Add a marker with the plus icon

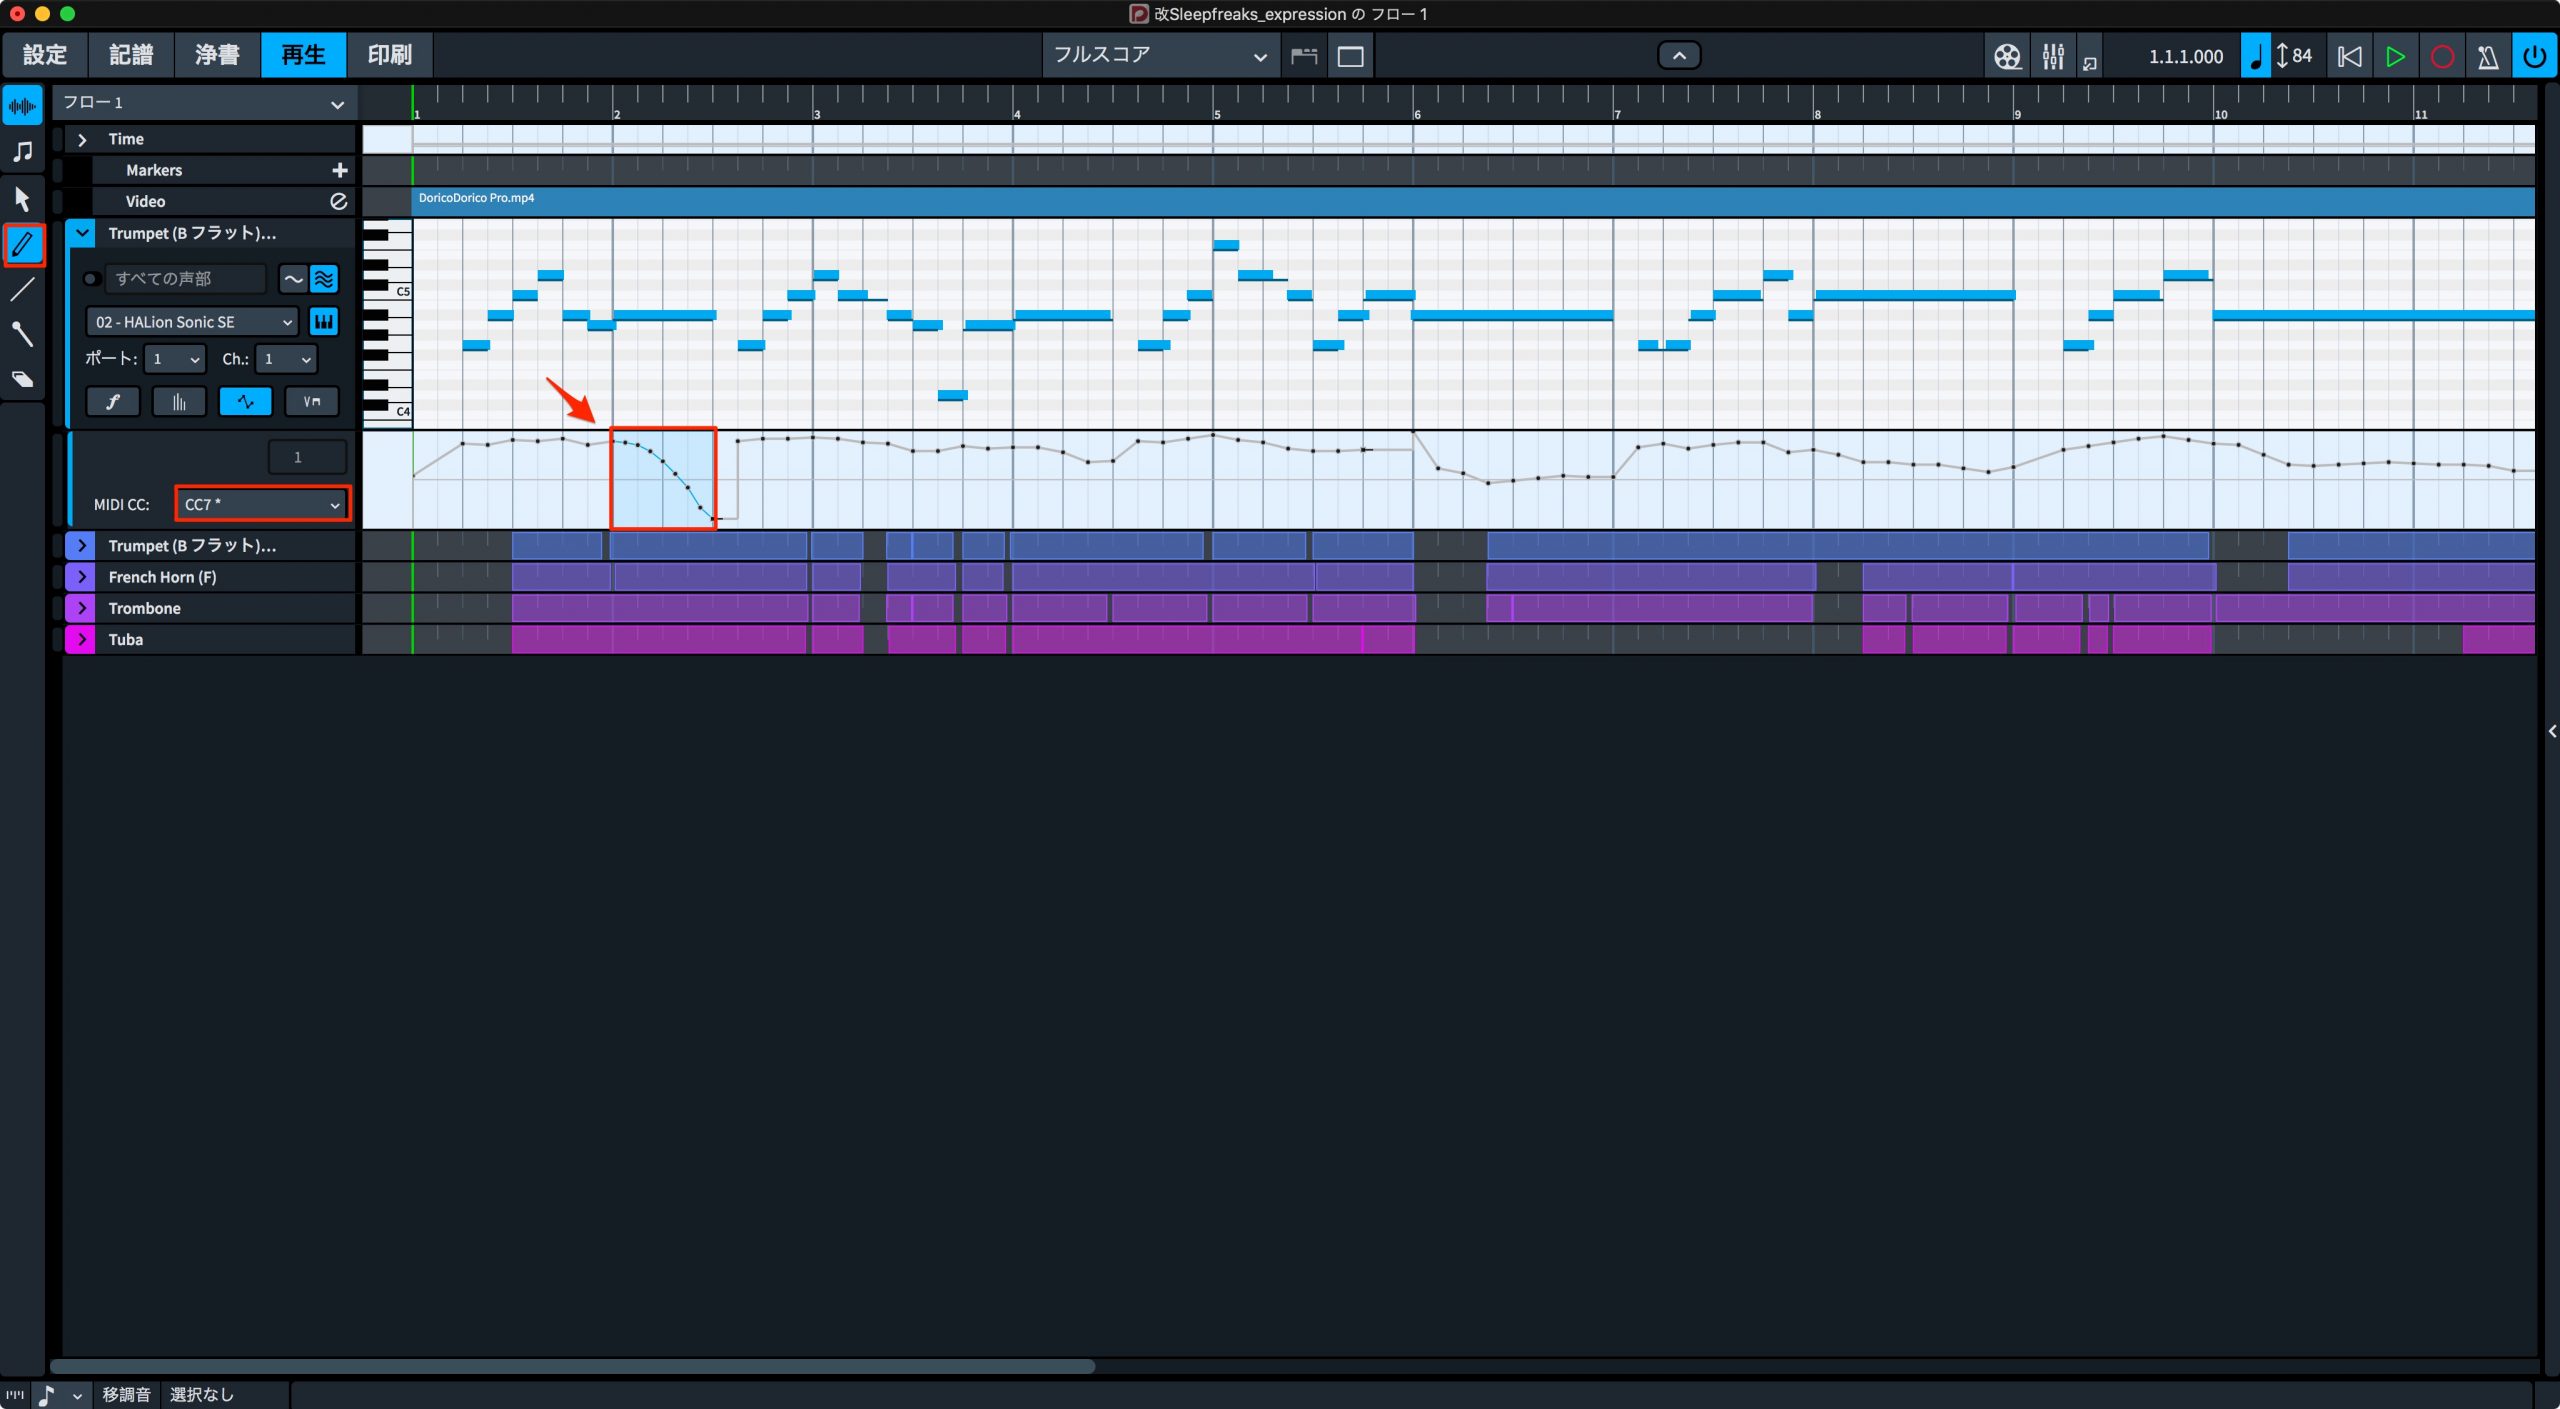(x=340, y=170)
